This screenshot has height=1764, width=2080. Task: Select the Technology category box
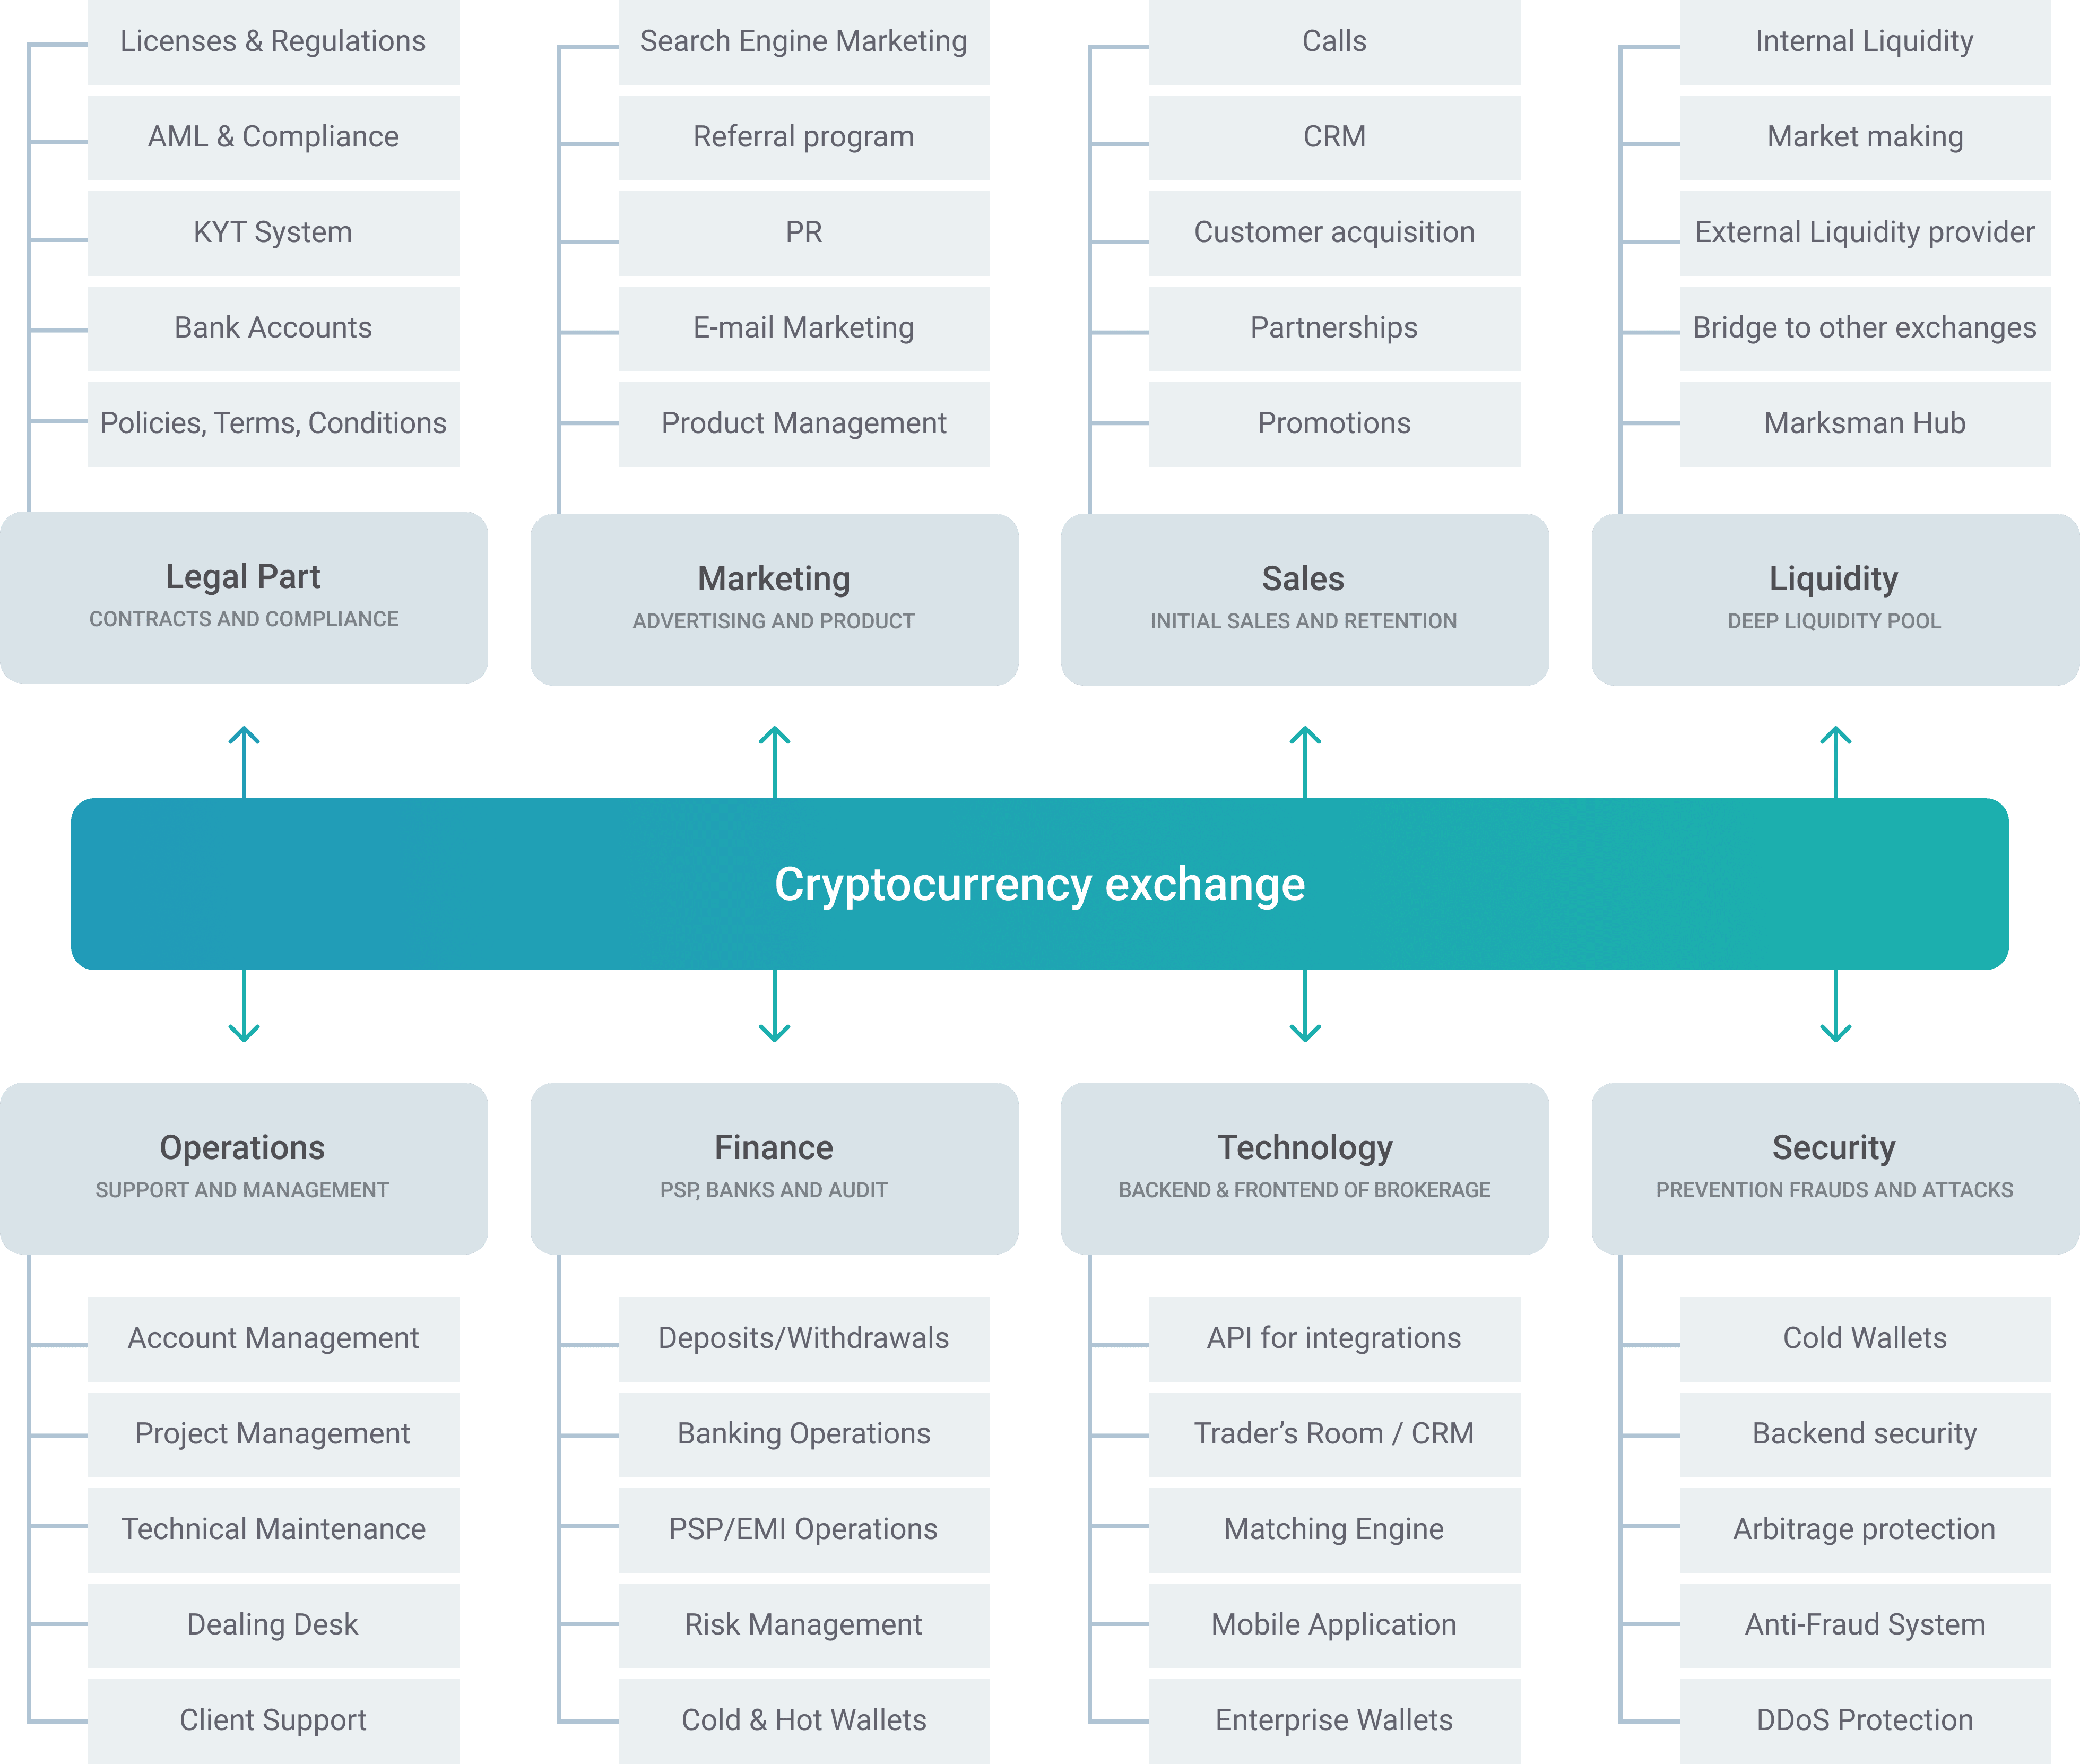tap(1305, 1168)
